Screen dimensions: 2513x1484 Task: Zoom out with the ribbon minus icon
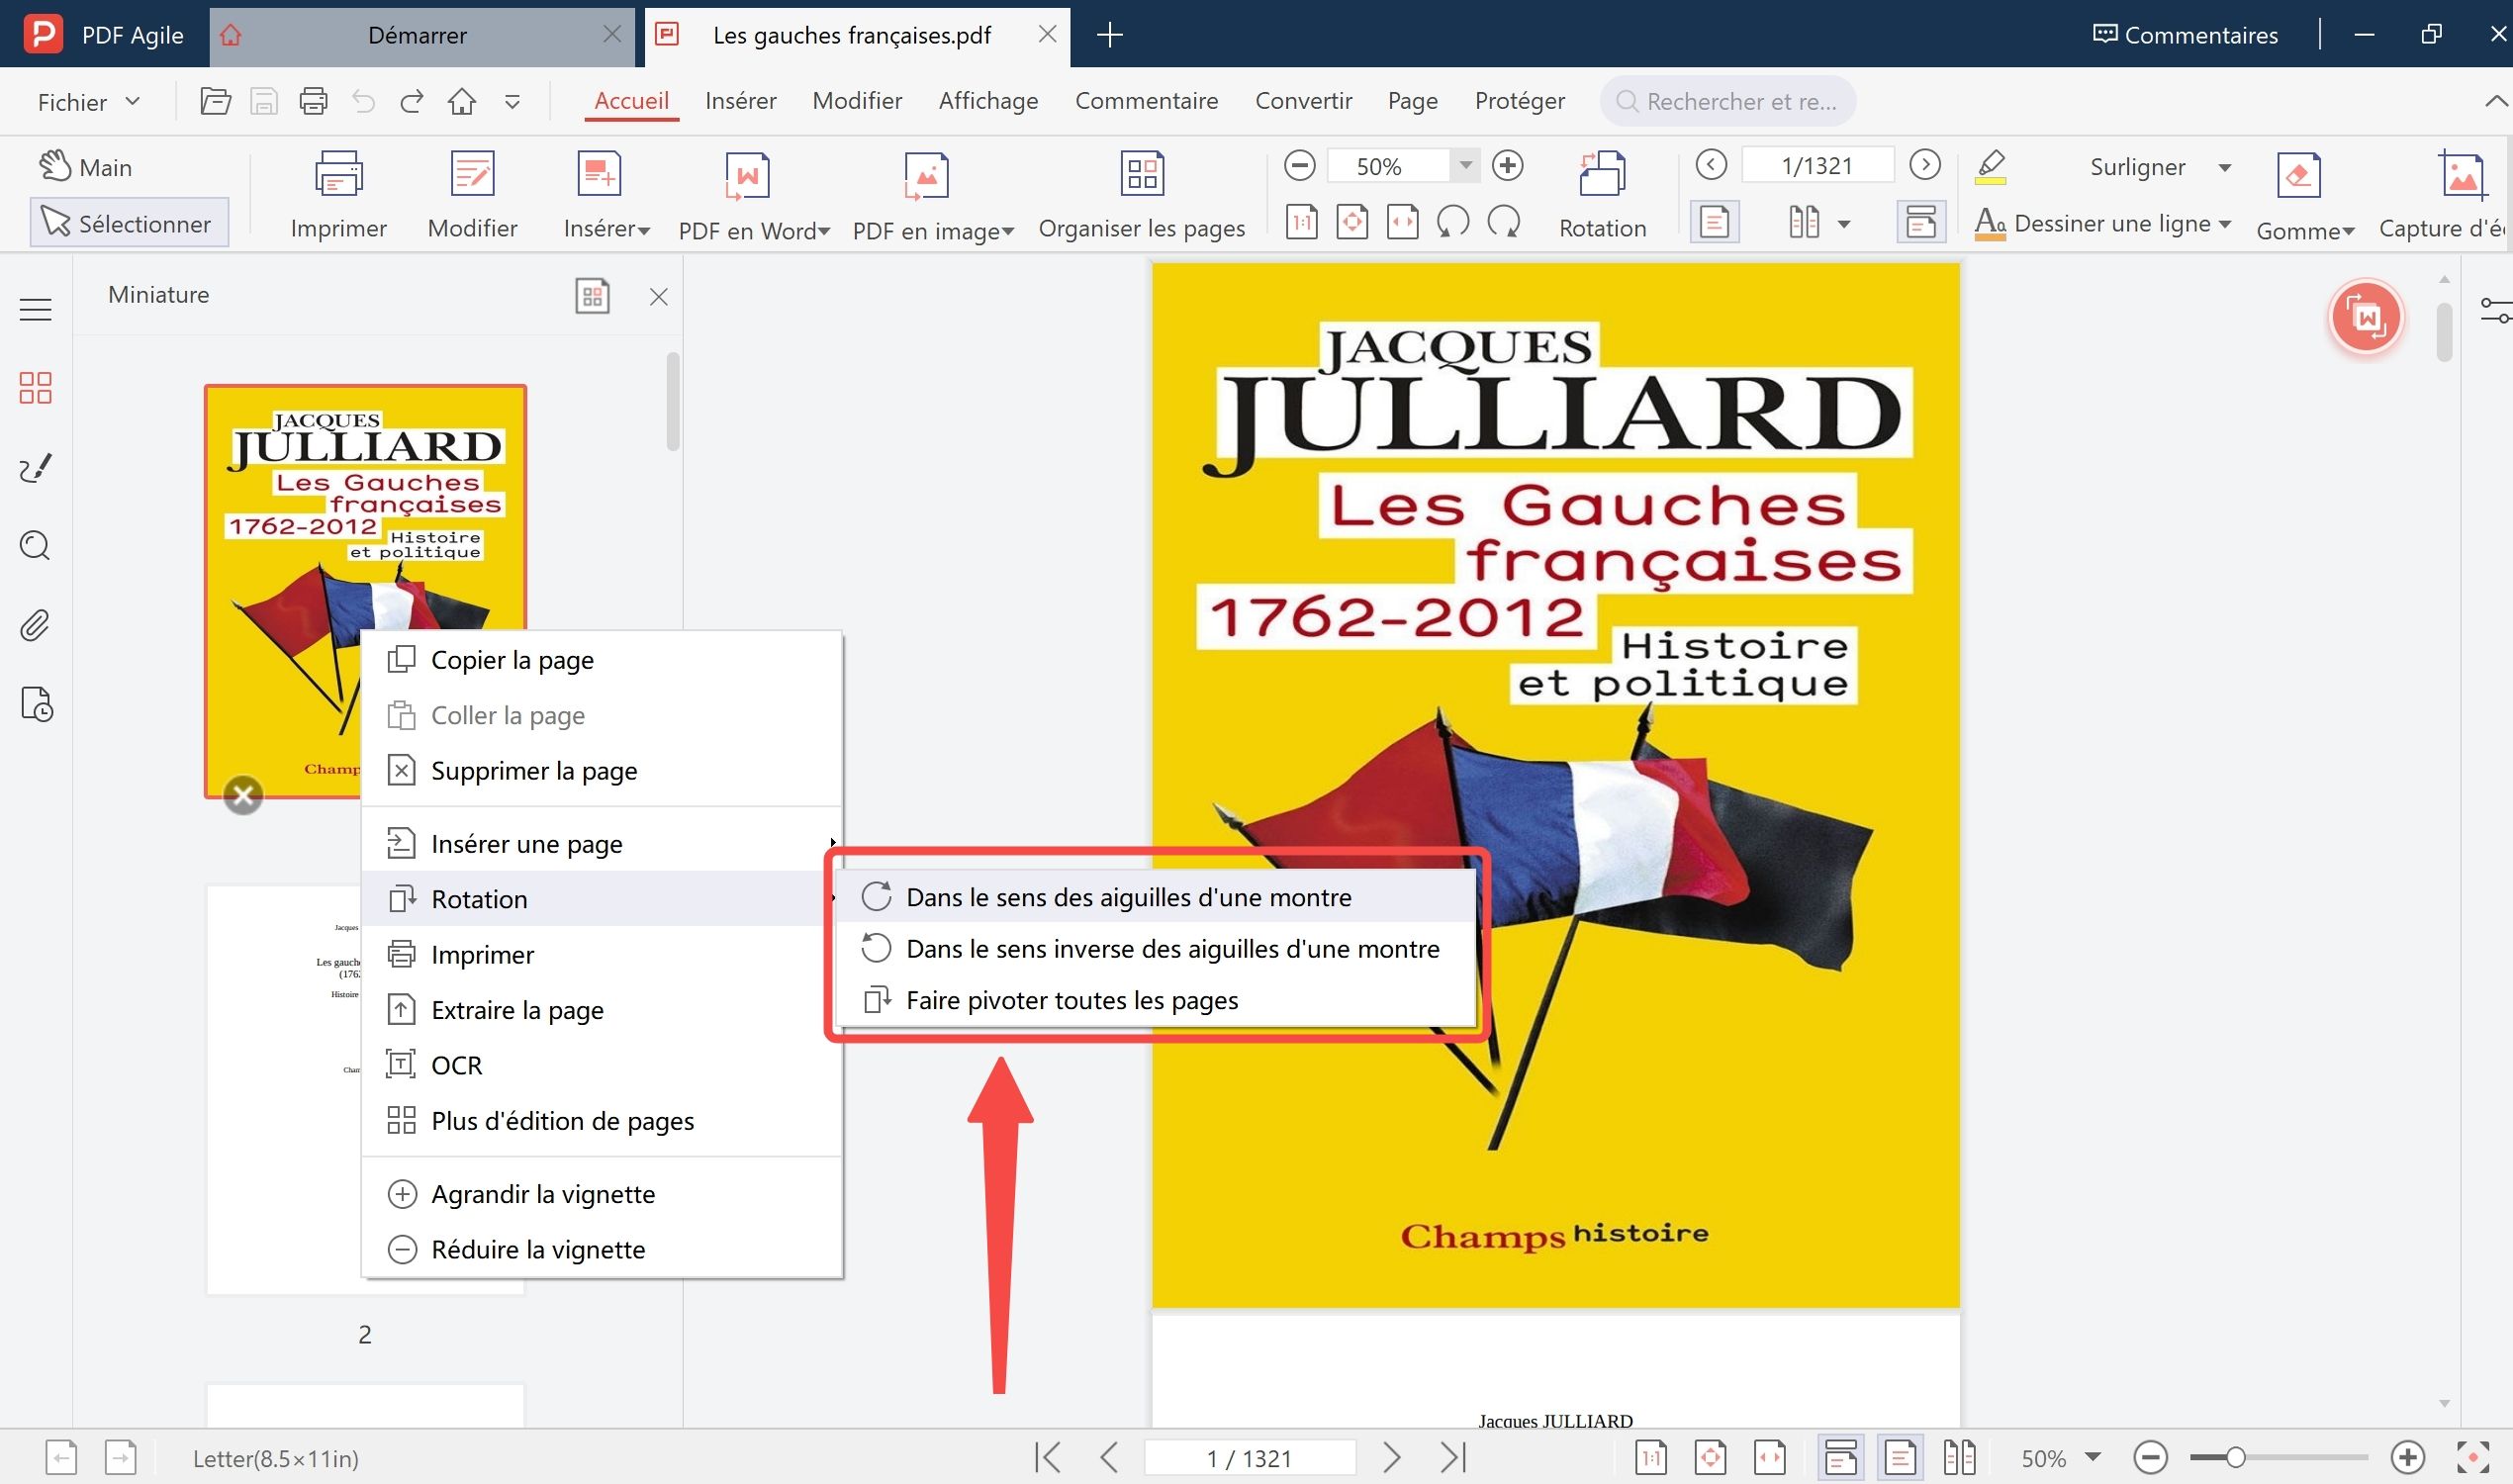[x=1299, y=165]
